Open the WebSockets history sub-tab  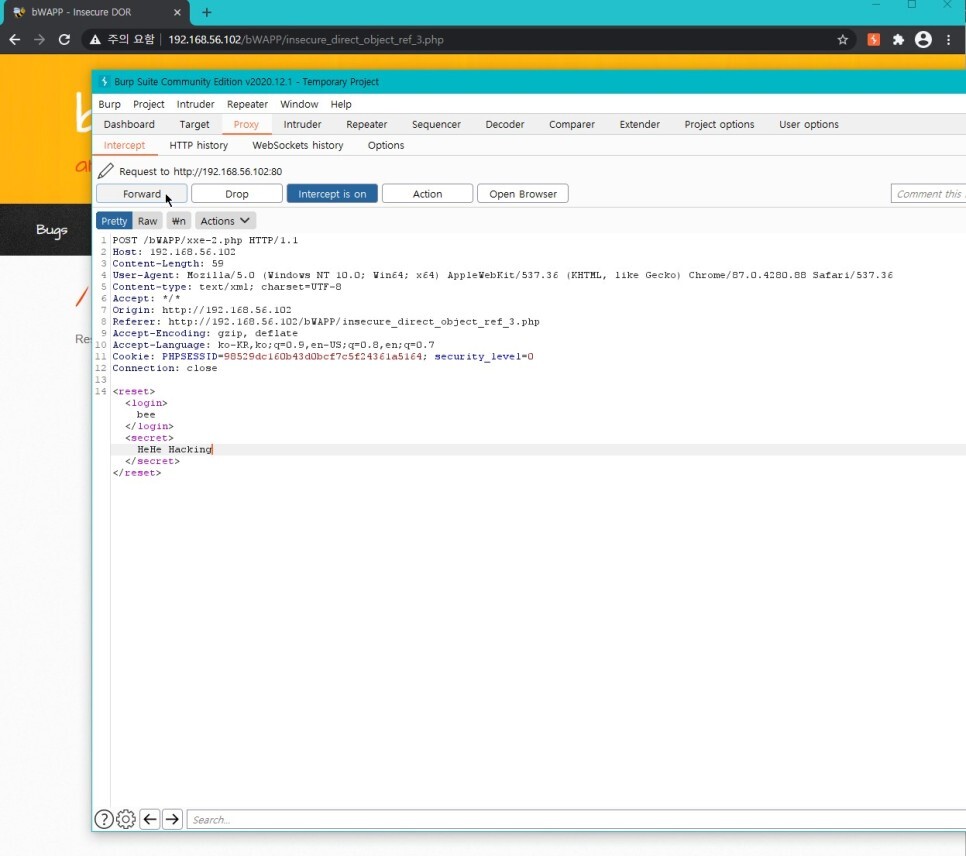click(298, 145)
